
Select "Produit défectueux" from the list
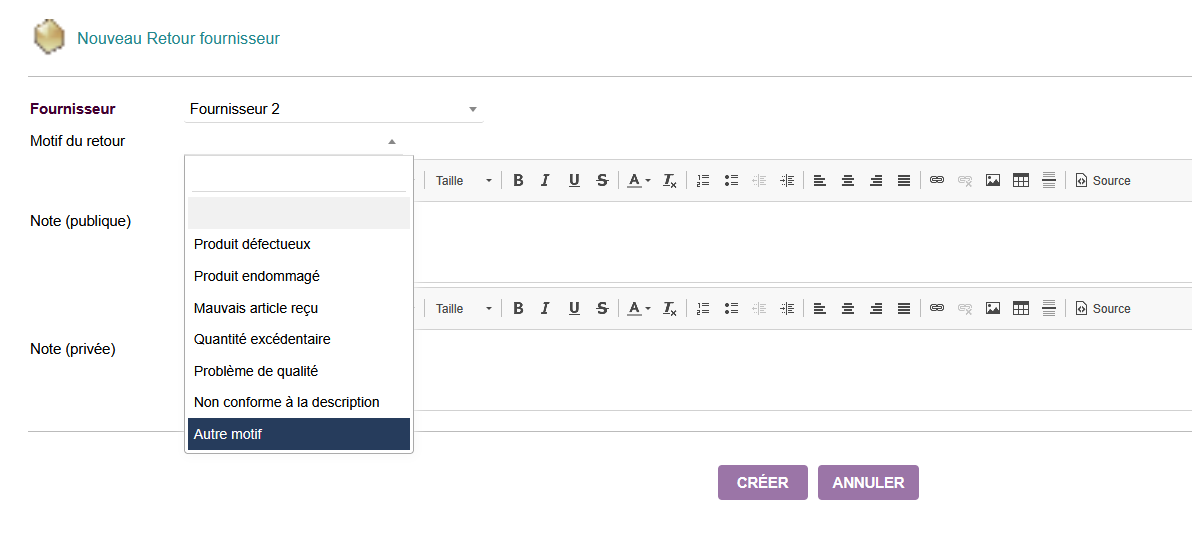[x=252, y=244]
